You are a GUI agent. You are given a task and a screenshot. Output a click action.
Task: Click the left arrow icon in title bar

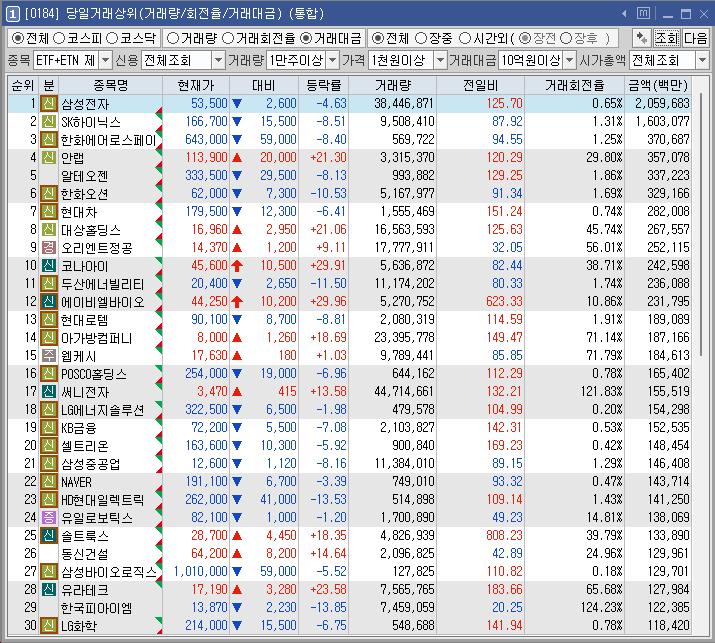coord(624,14)
